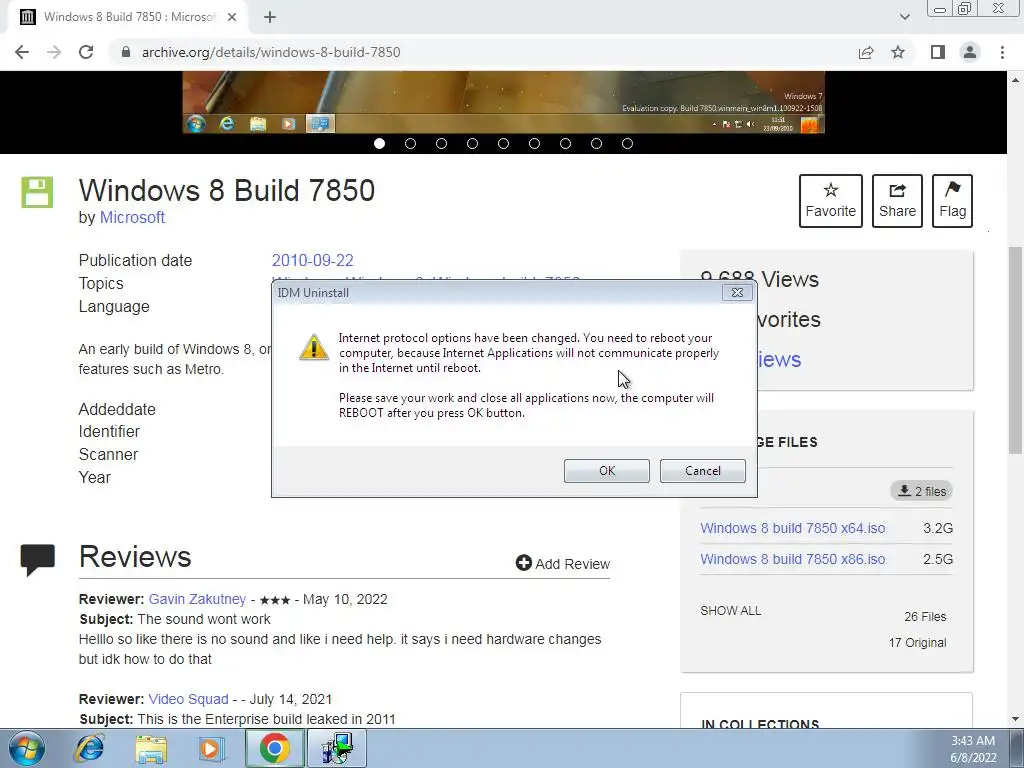
Task: Download Windows 8 build 7850 x64.iso
Action: point(793,528)
